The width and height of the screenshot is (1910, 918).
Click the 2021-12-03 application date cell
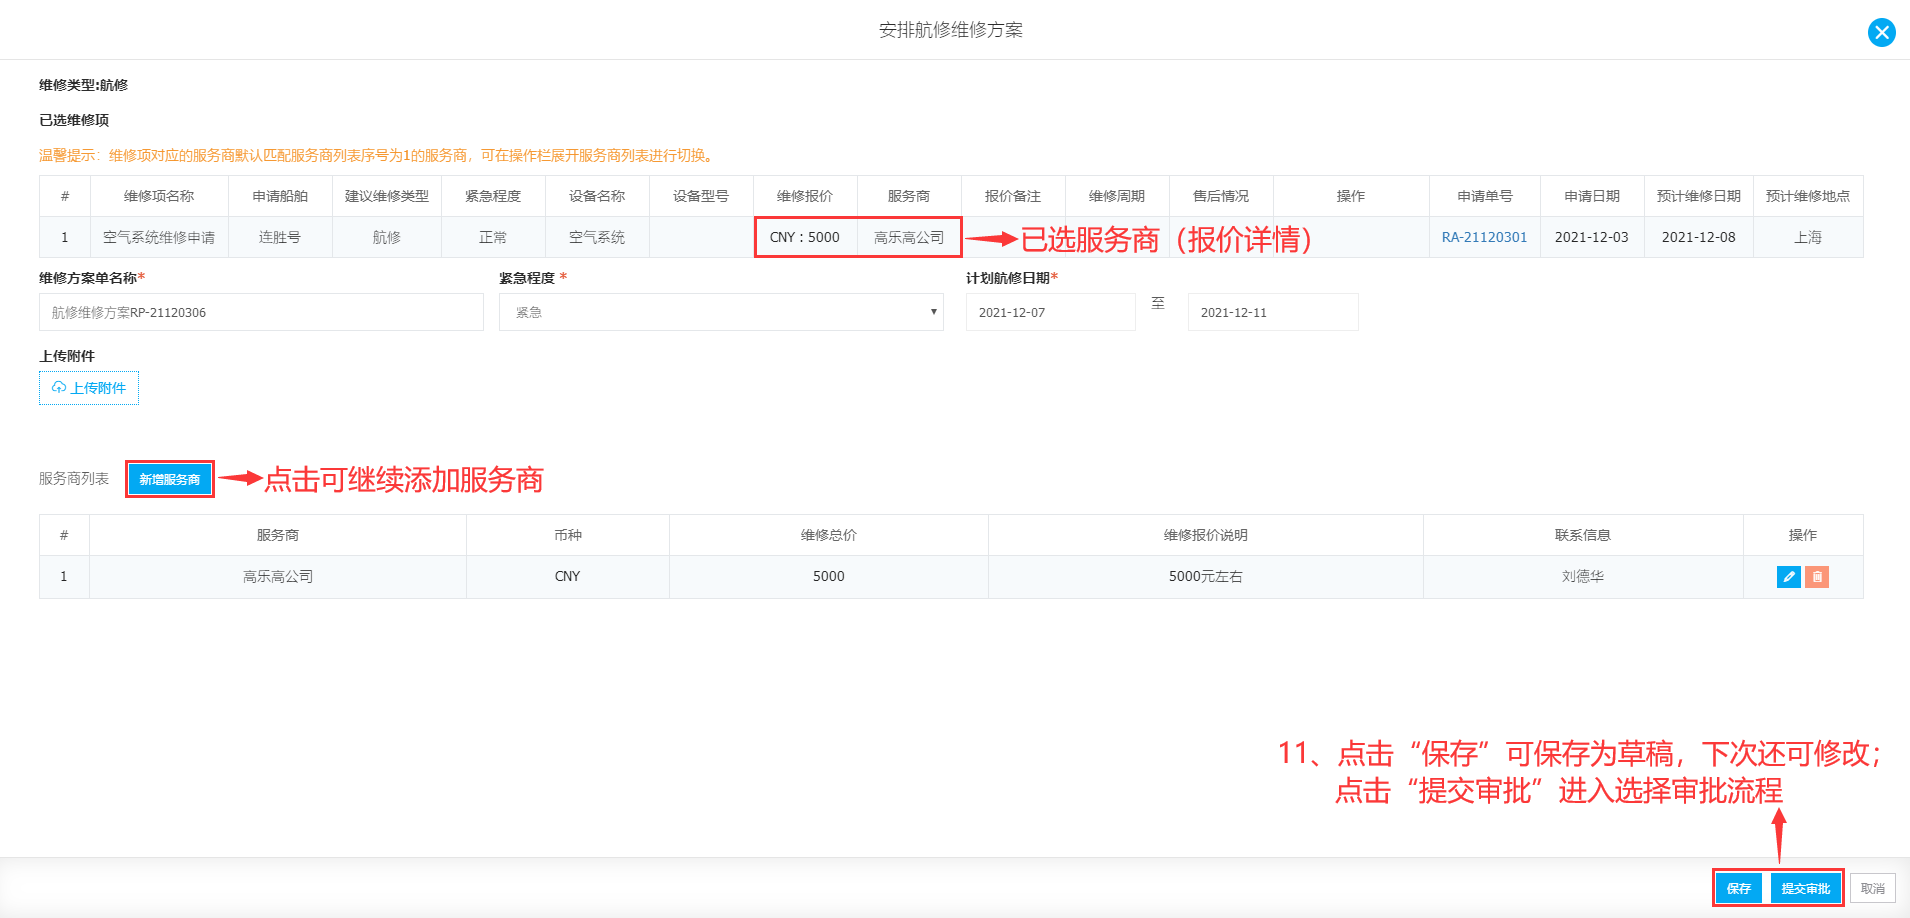pos(1592,237)
